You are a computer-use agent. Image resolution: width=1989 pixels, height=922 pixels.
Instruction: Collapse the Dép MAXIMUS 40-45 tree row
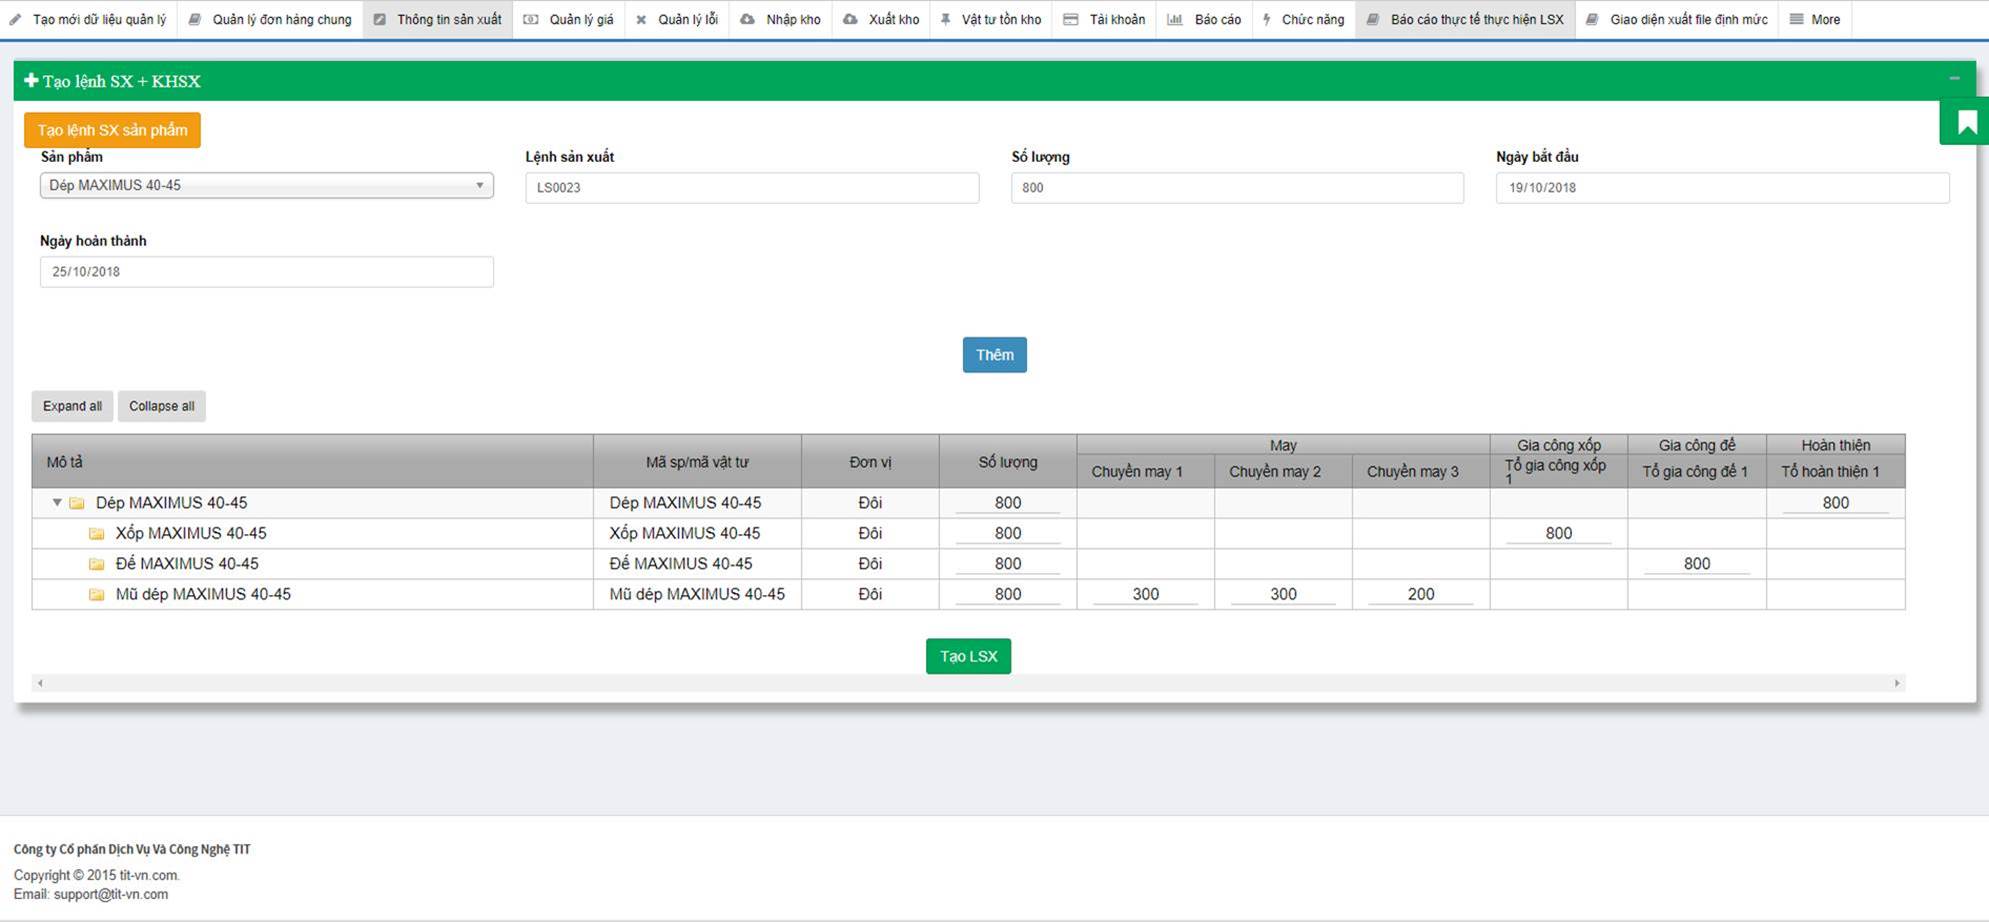pos(57,503)
